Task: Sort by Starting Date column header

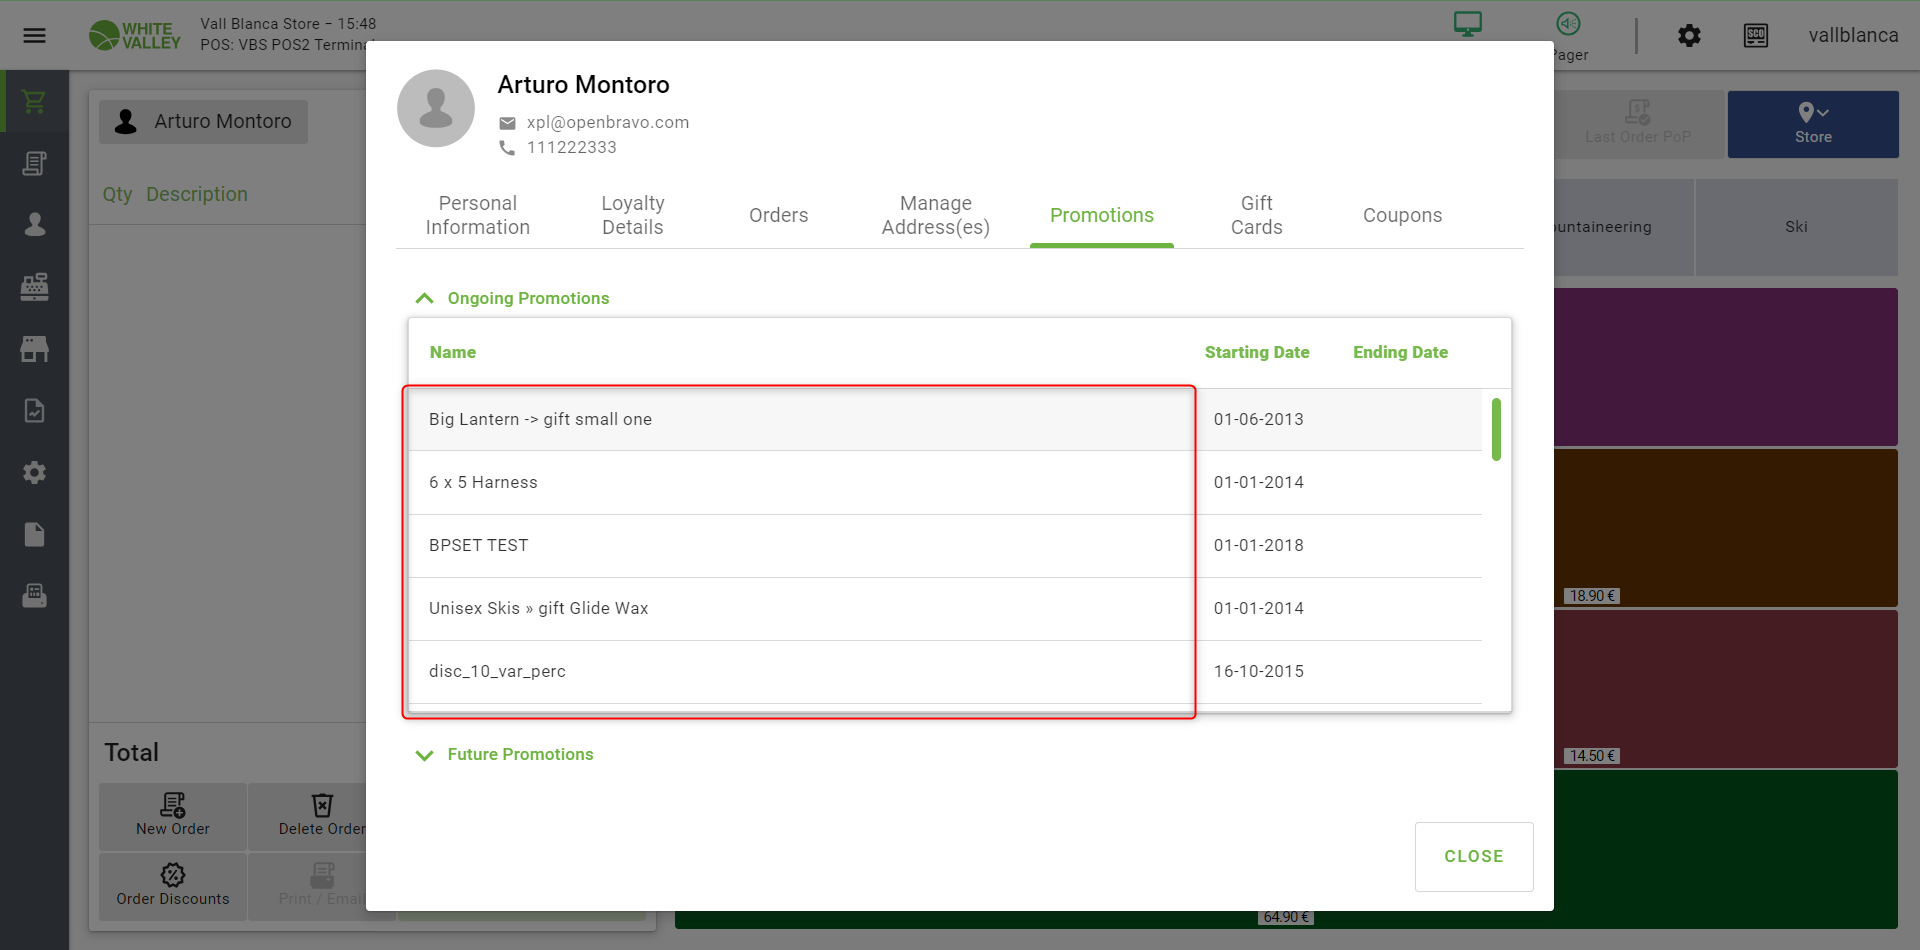Action: (x=1256, y=353)
